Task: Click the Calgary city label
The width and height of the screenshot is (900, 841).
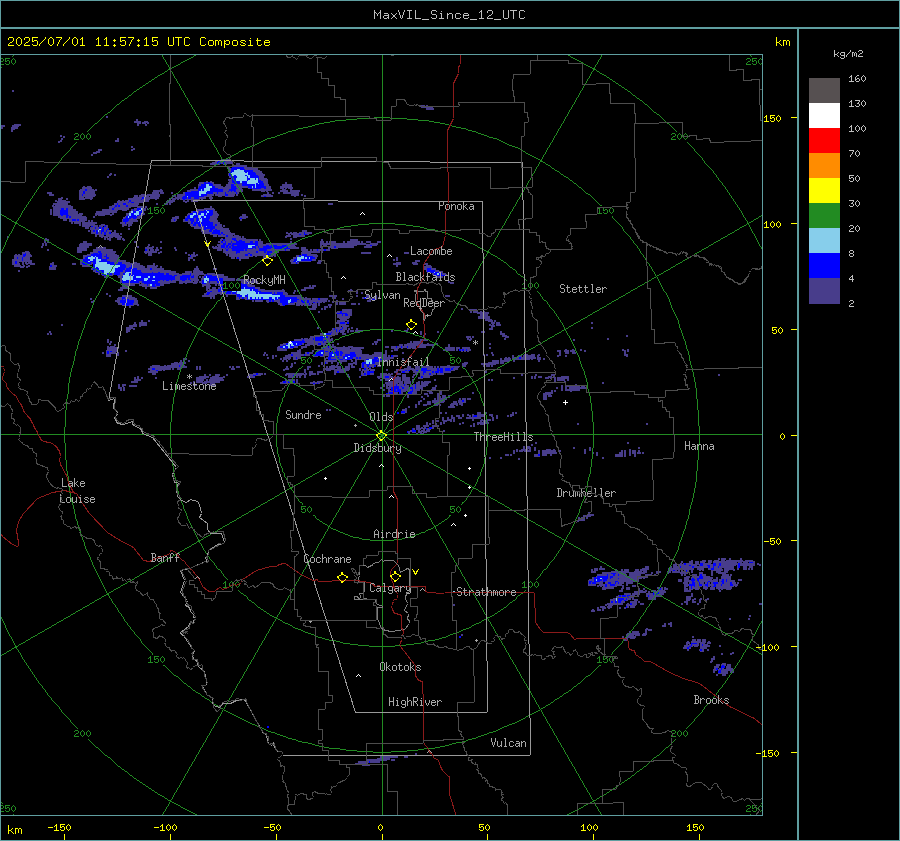Action: (x=390, y=588)
